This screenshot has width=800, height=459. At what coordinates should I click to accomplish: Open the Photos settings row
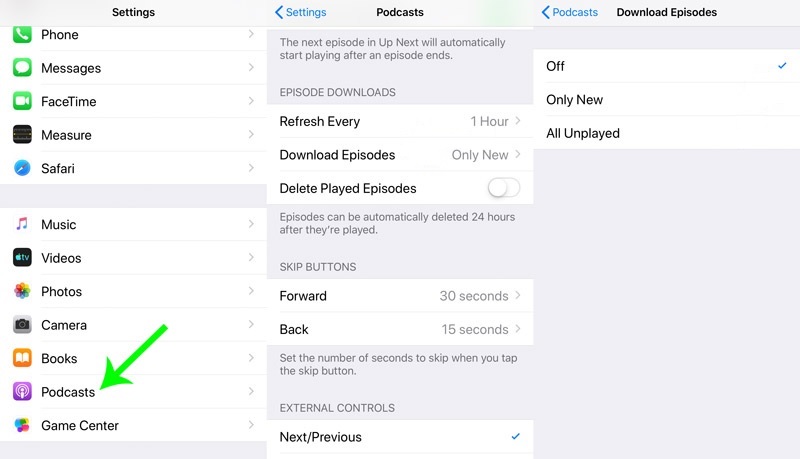pyautogui.click(x=133, y=292)
